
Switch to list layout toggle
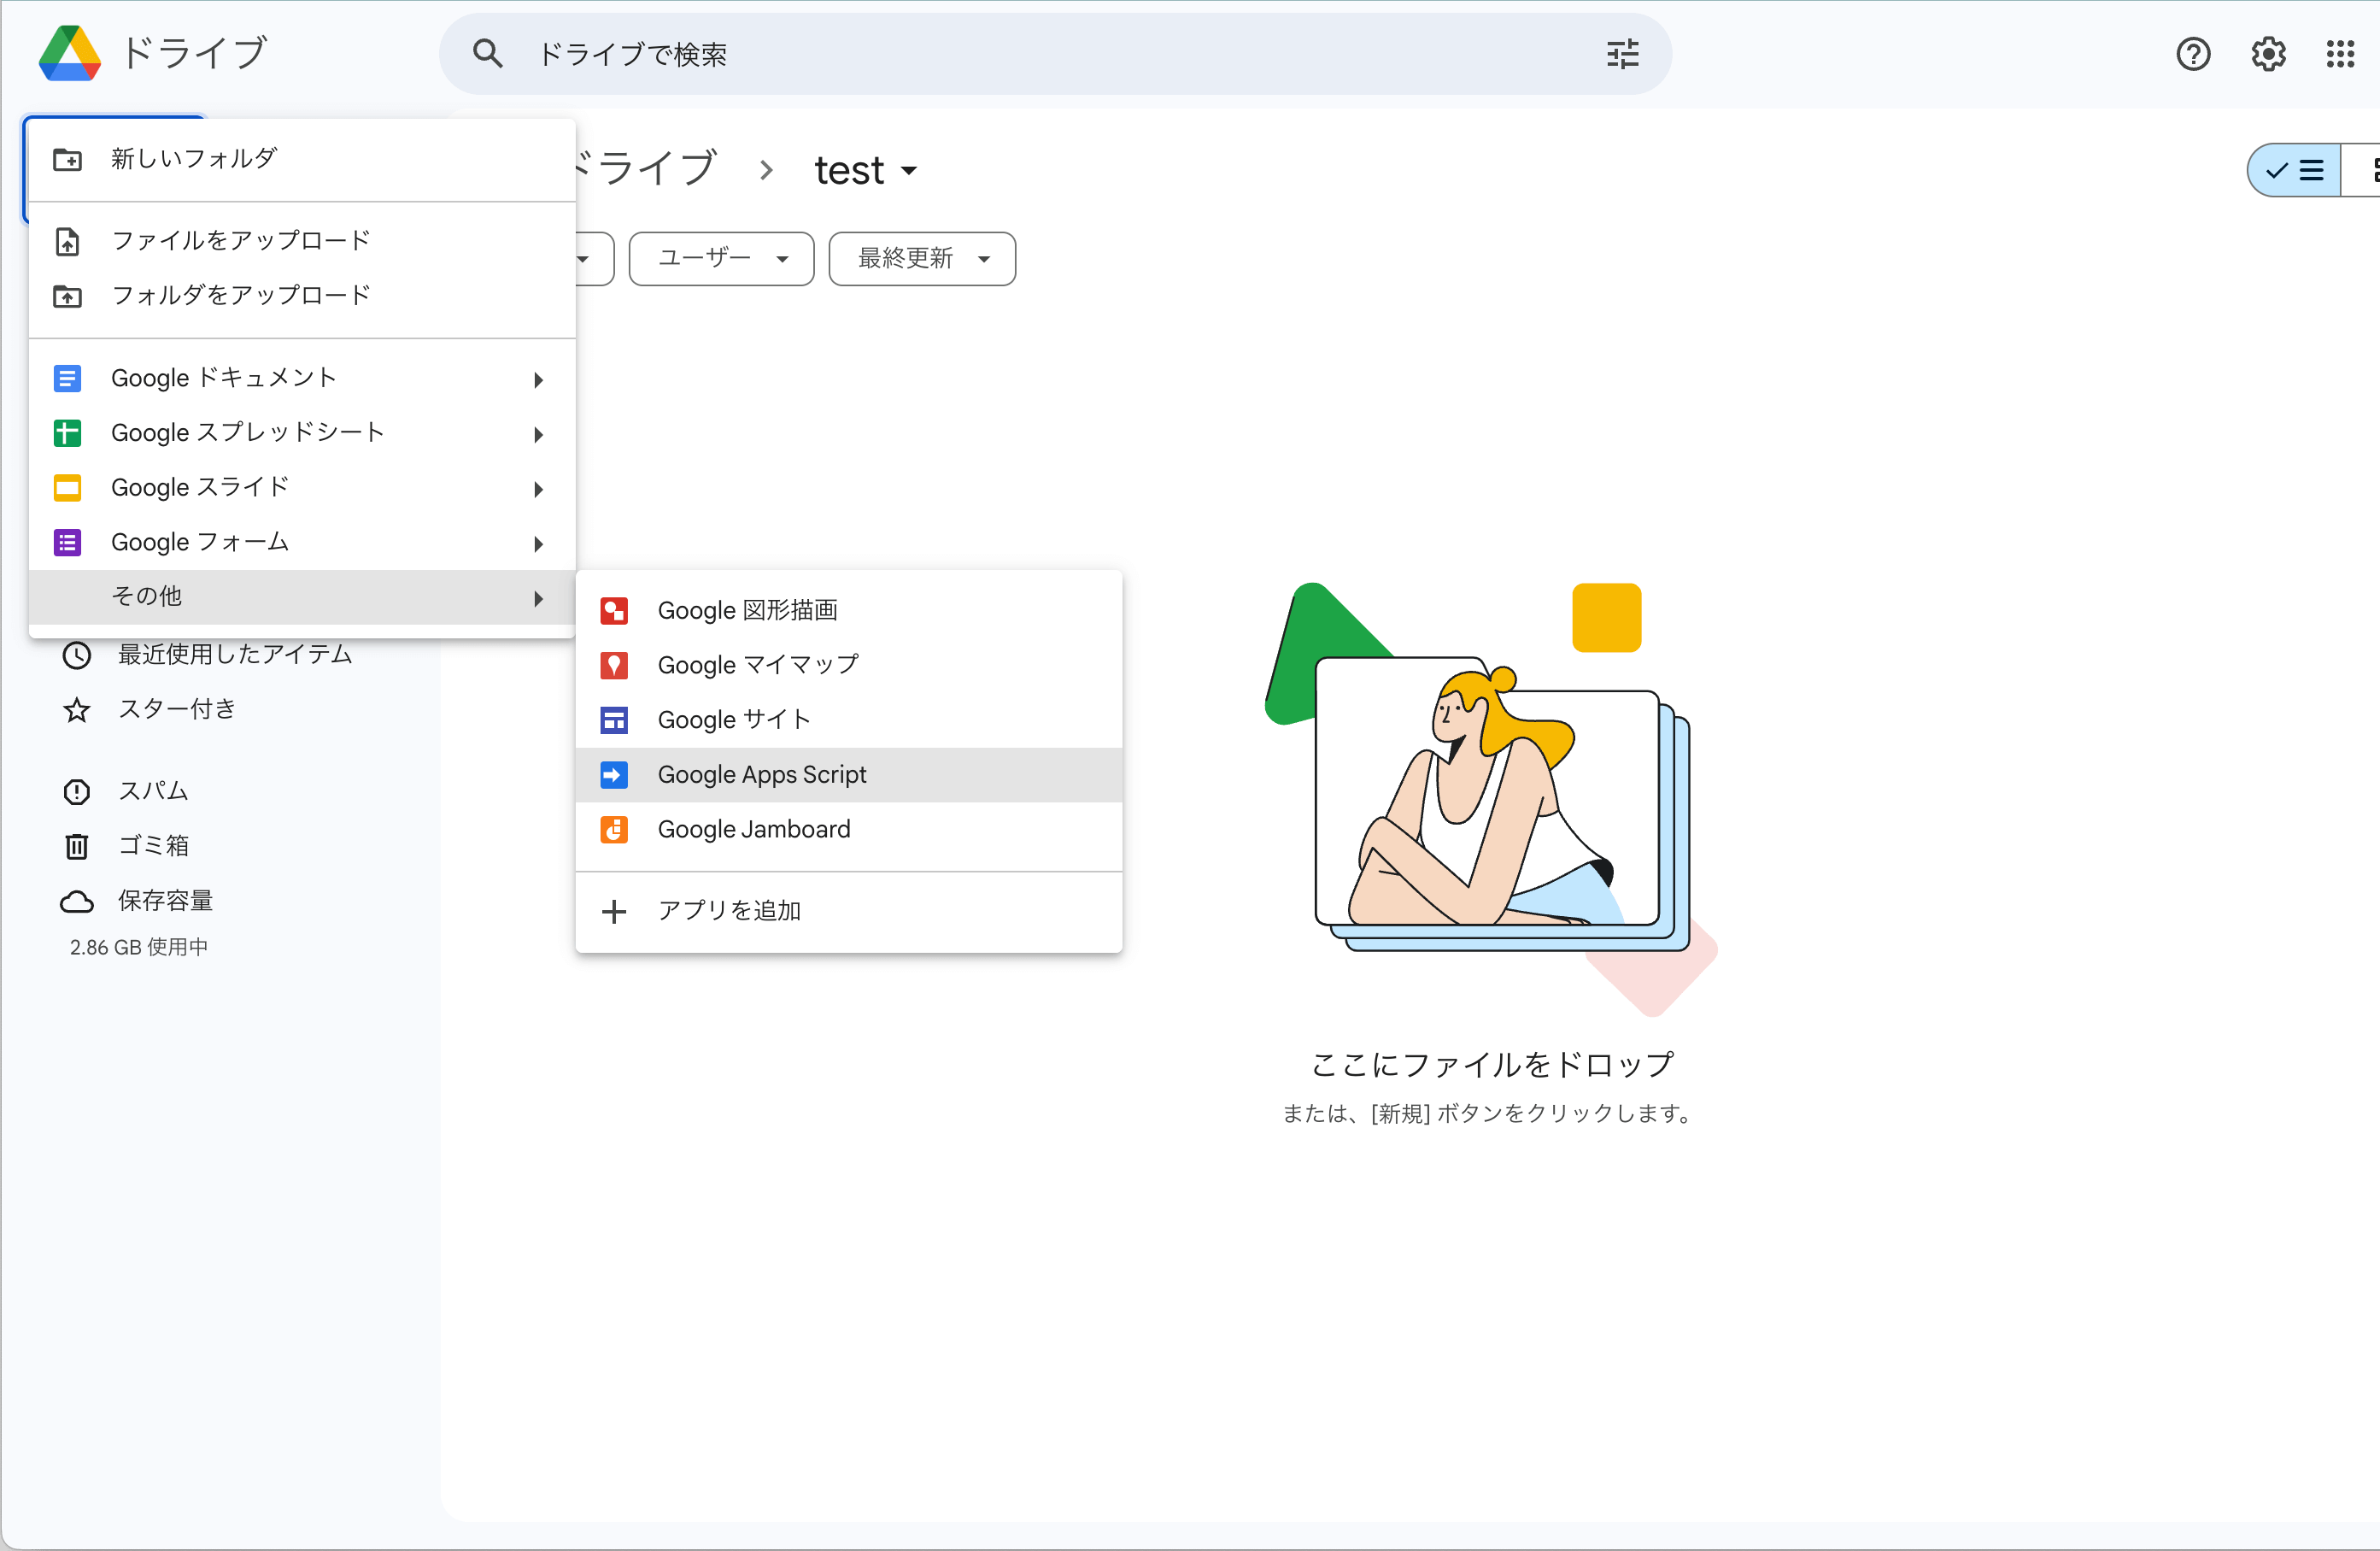click(2295, 171)
